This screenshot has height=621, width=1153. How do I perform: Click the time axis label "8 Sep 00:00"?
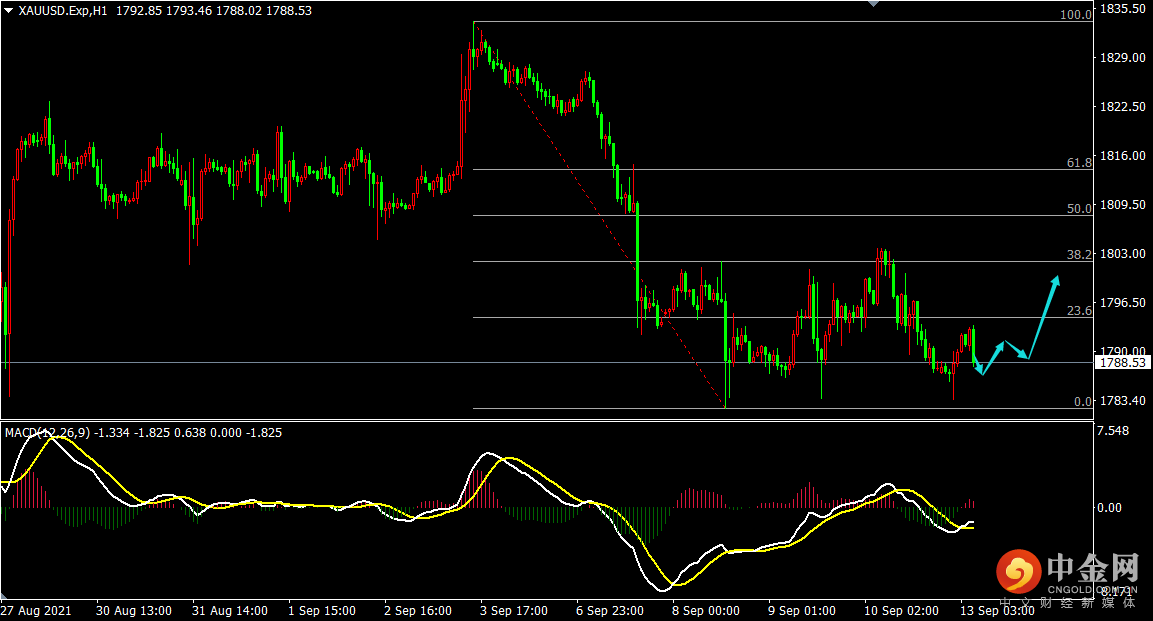[x=706, y=611]
